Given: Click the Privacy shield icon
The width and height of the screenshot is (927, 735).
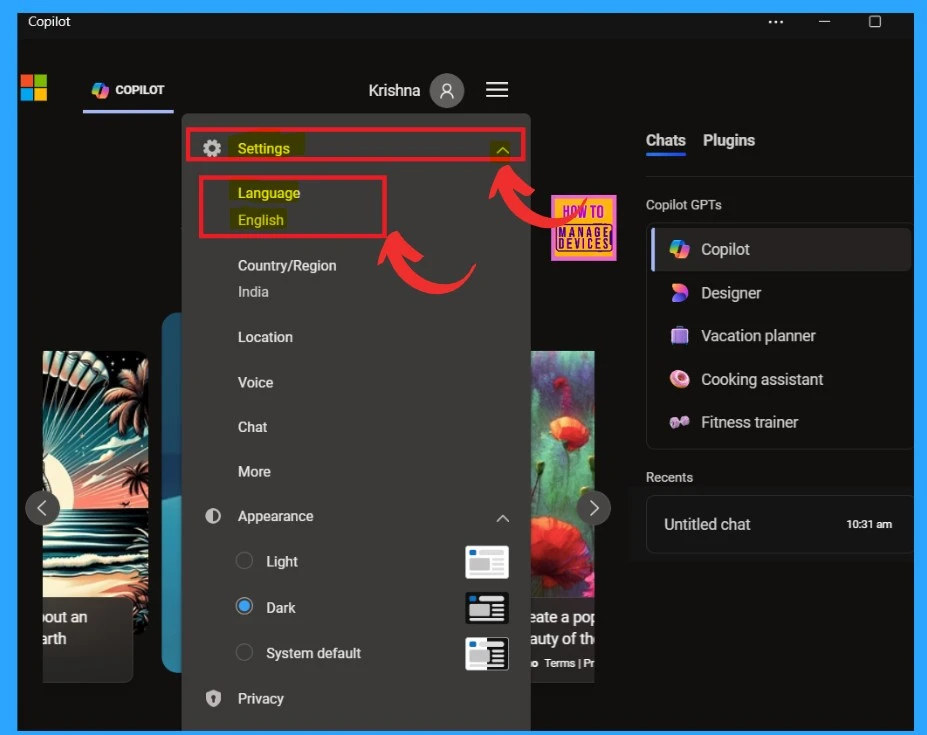Looking at the screenshot, I should pyautogui.click(x=213, y=698).
